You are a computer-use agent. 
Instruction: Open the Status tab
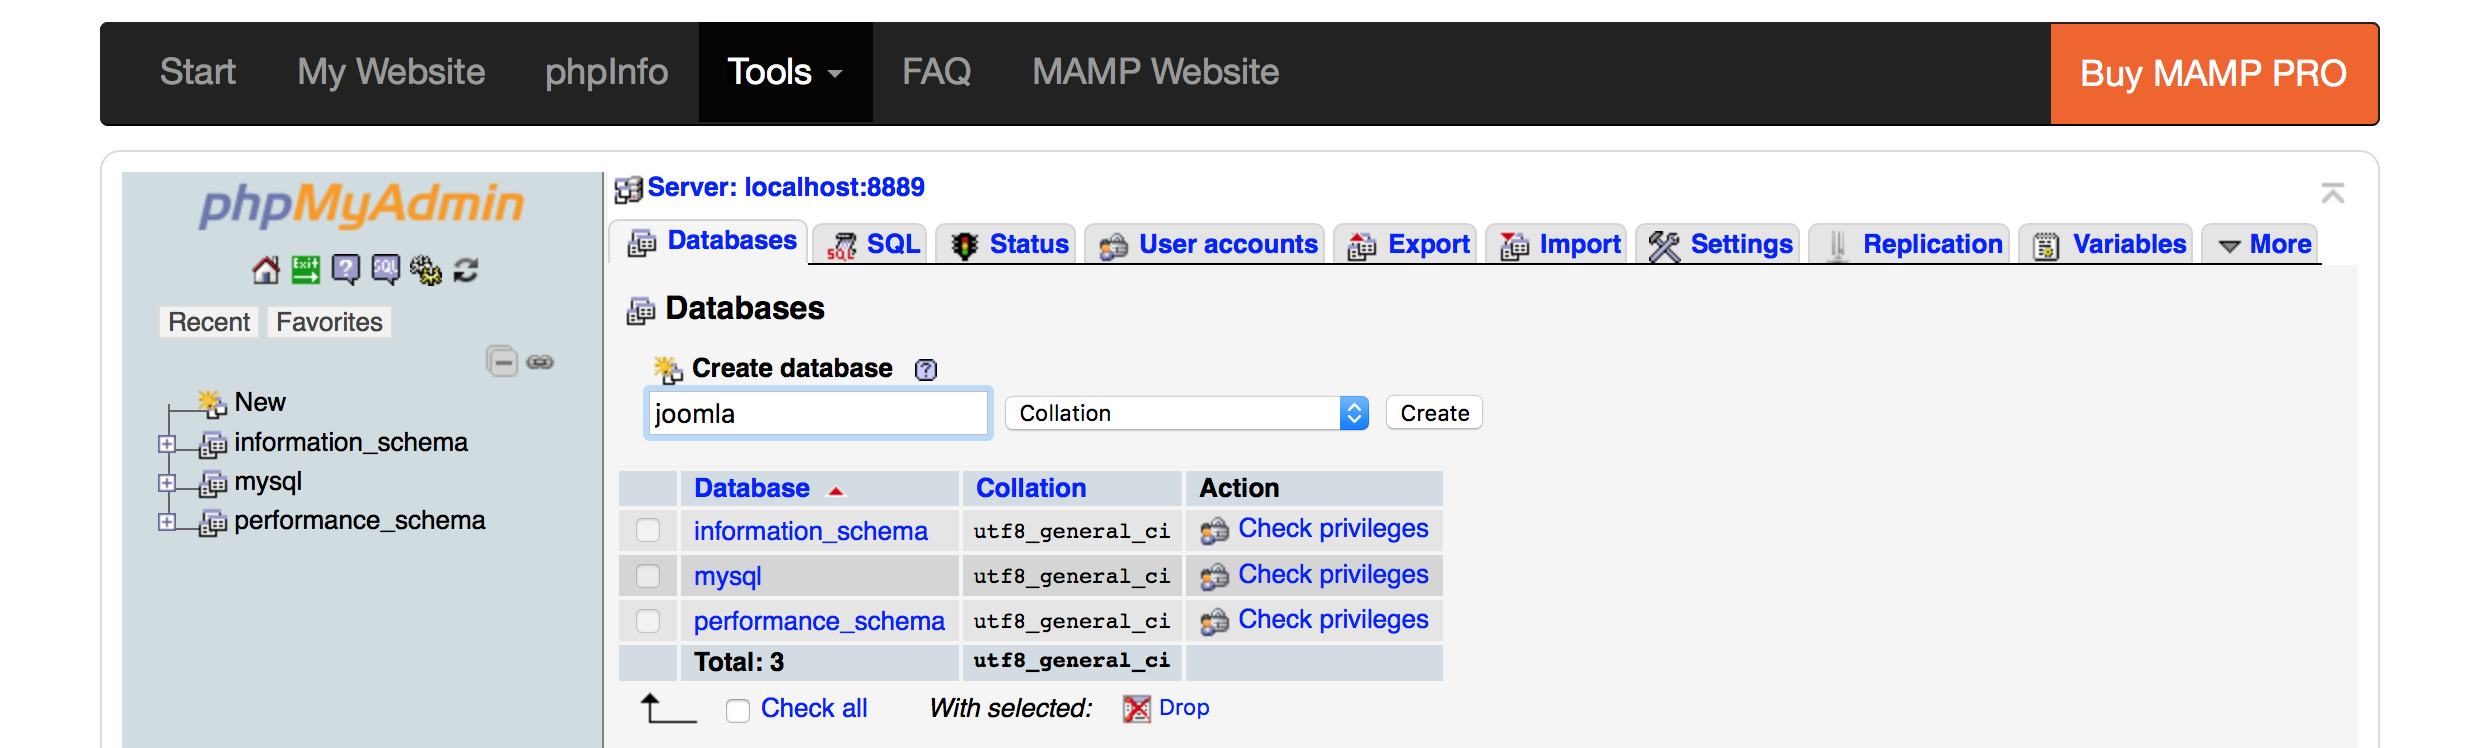pyautogui.click(x=1006, y=244)
